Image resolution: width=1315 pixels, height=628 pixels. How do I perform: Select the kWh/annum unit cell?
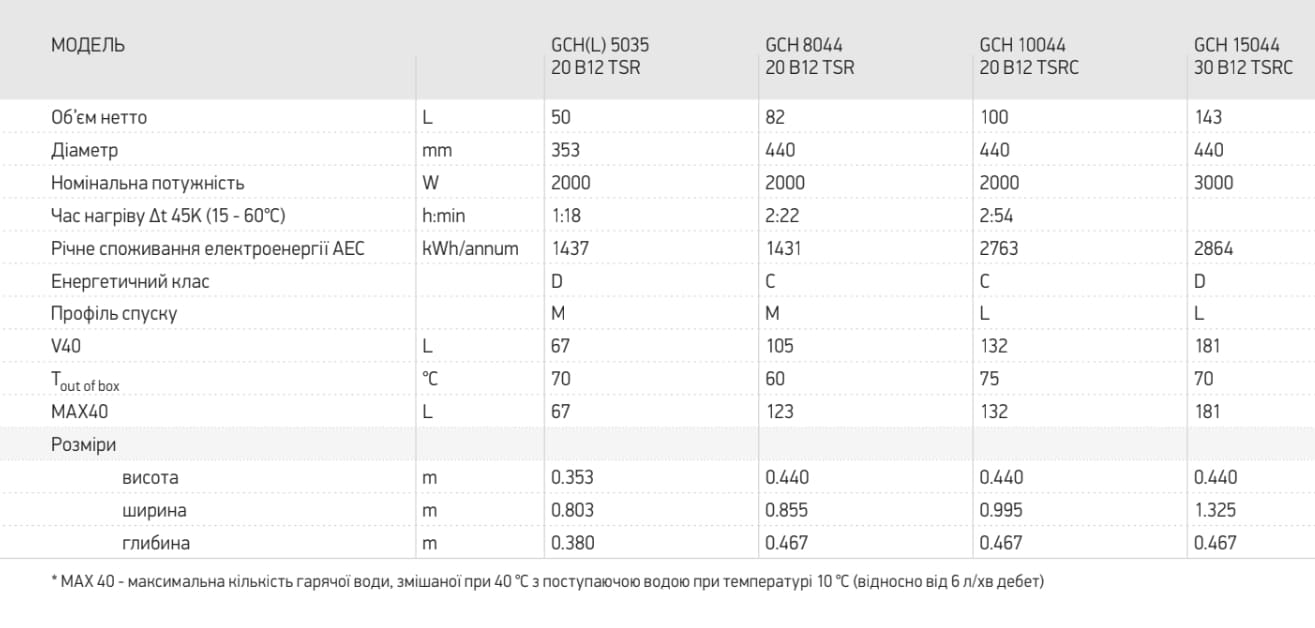[x=470, y=249]
